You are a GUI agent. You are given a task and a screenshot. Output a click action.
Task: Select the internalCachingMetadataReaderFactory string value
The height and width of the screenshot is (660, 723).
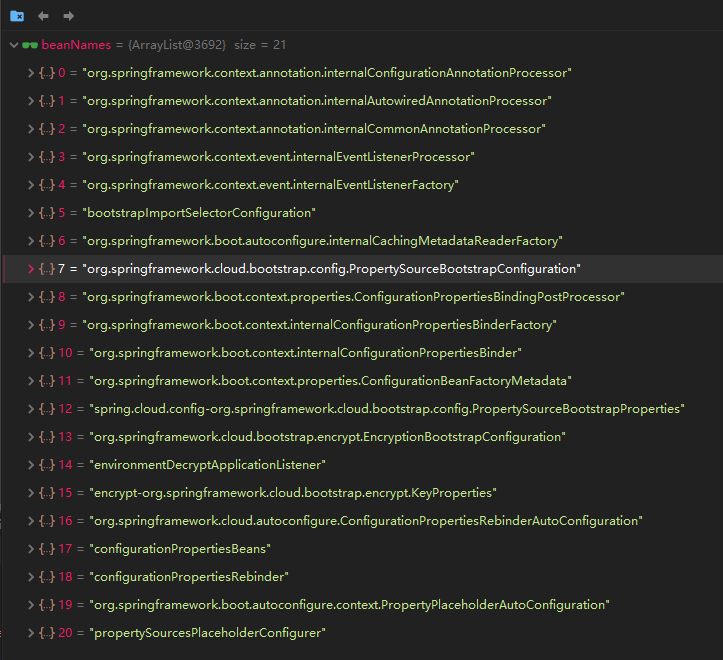point(322,241)
